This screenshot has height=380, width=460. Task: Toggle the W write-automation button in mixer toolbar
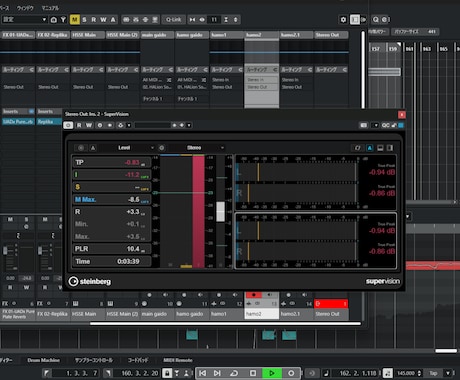(103, 20)
